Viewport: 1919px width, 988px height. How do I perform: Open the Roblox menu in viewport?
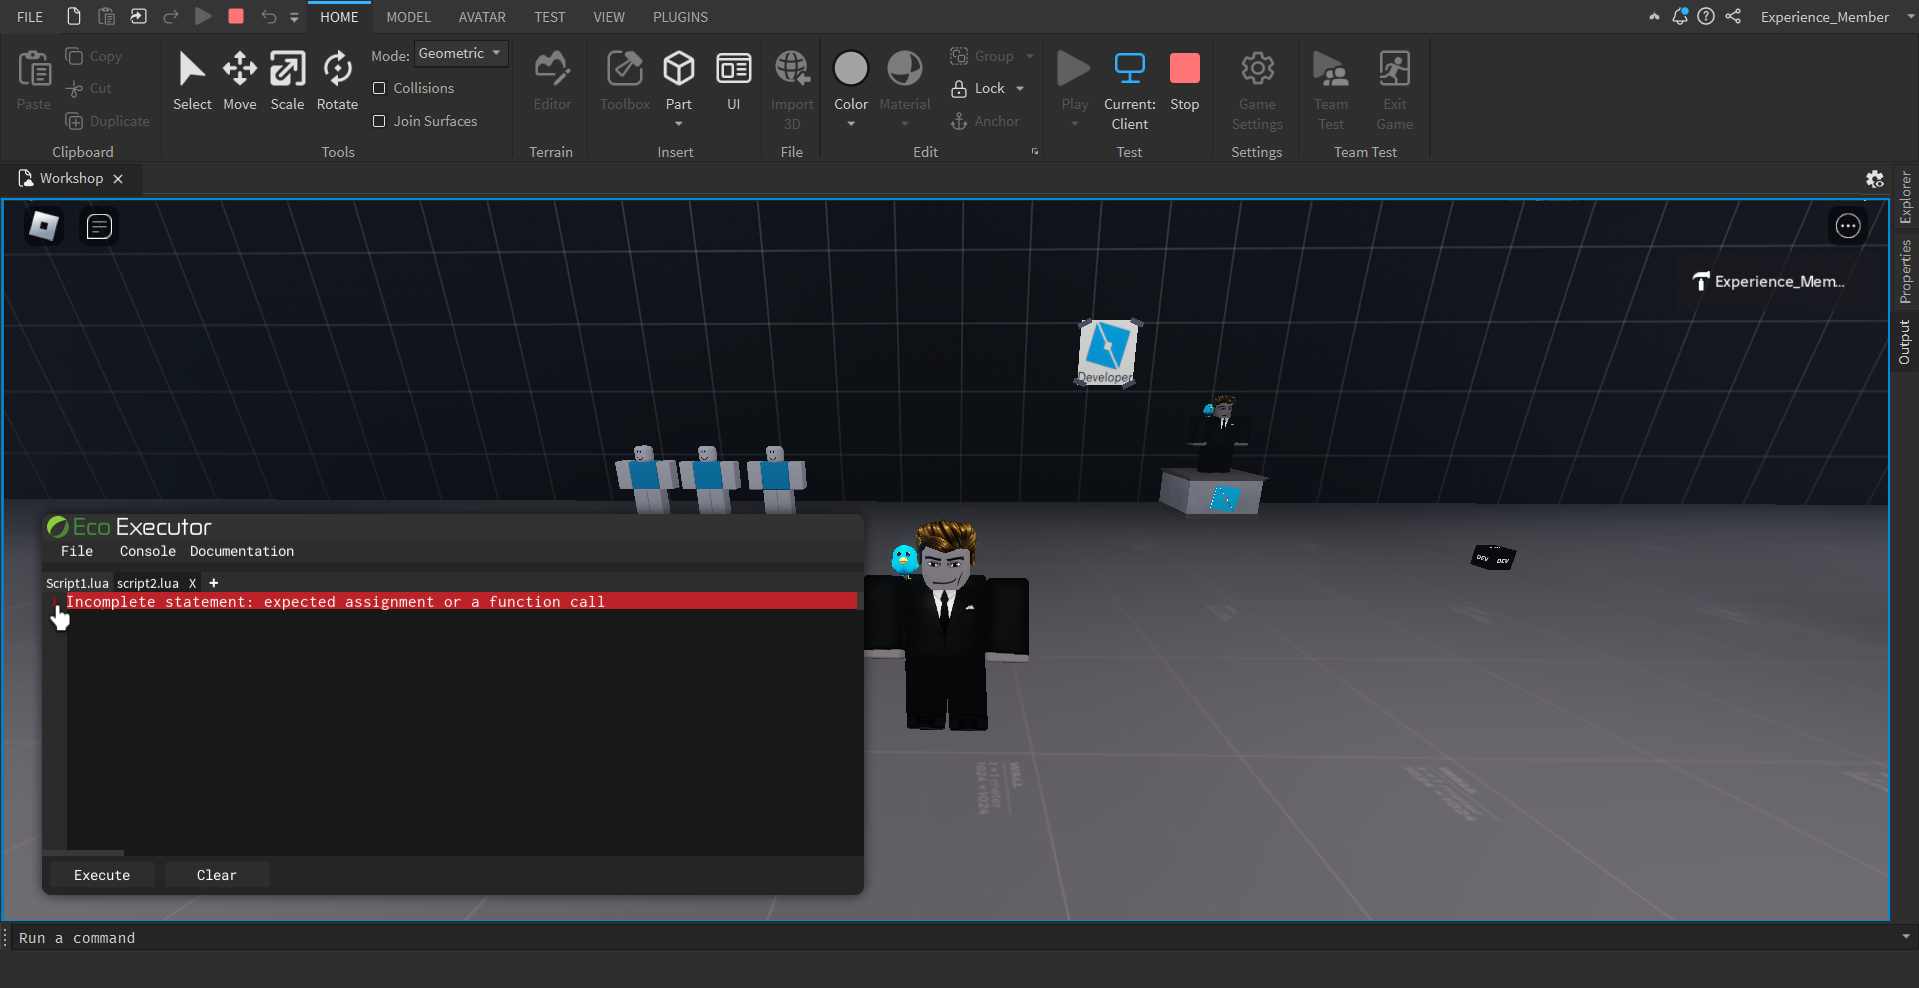pos(44,227)
